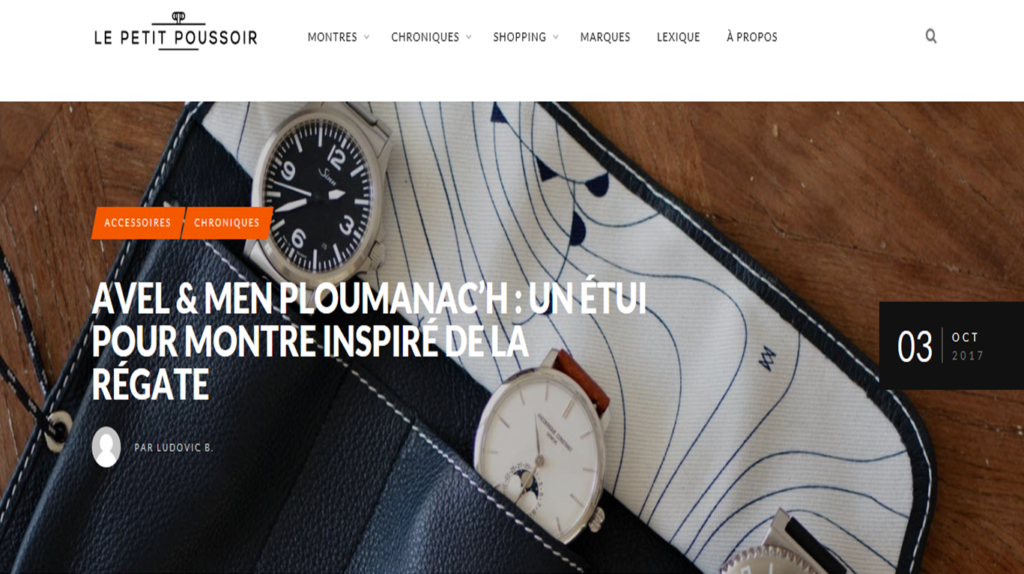Open the Avel & Men Ploumanac'h article title
This screenshot has width=1024, height=574.
[369, 341]
